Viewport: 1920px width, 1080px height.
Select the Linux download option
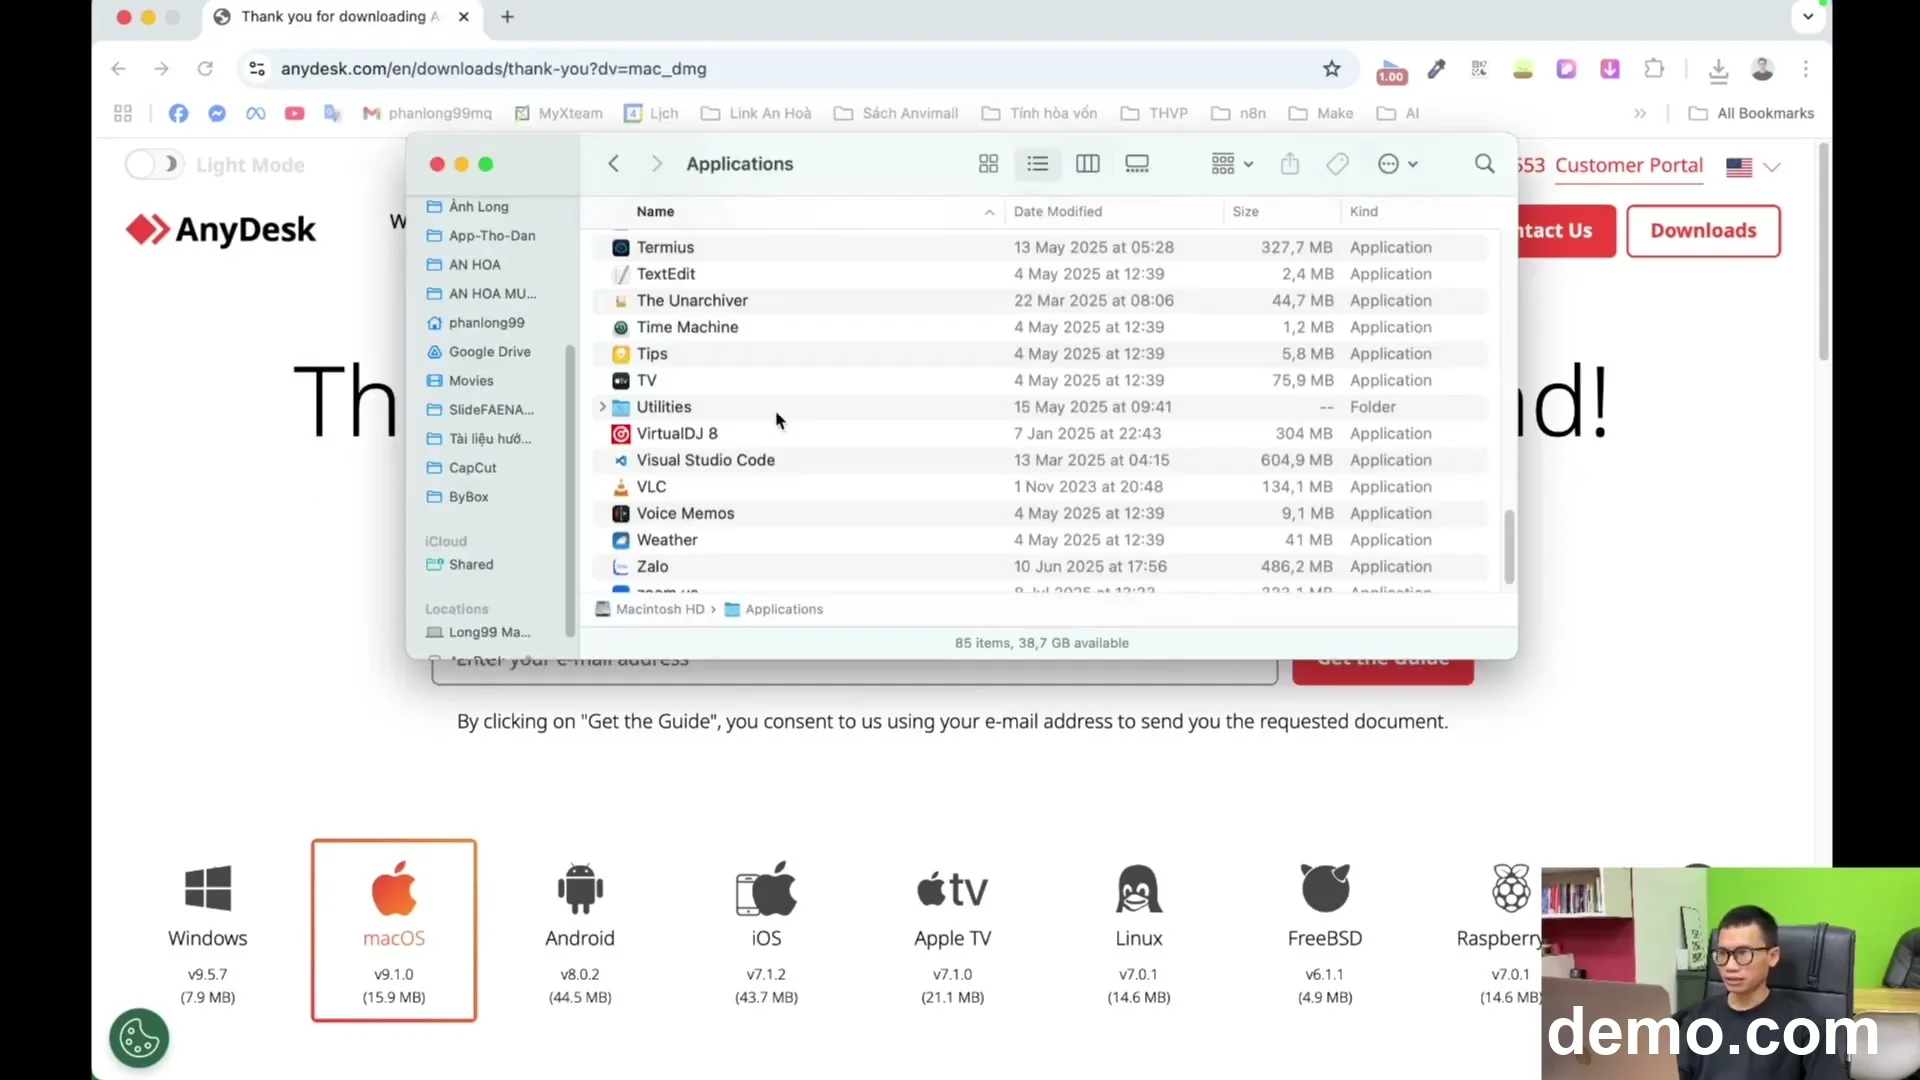[x=1139, y=930]
